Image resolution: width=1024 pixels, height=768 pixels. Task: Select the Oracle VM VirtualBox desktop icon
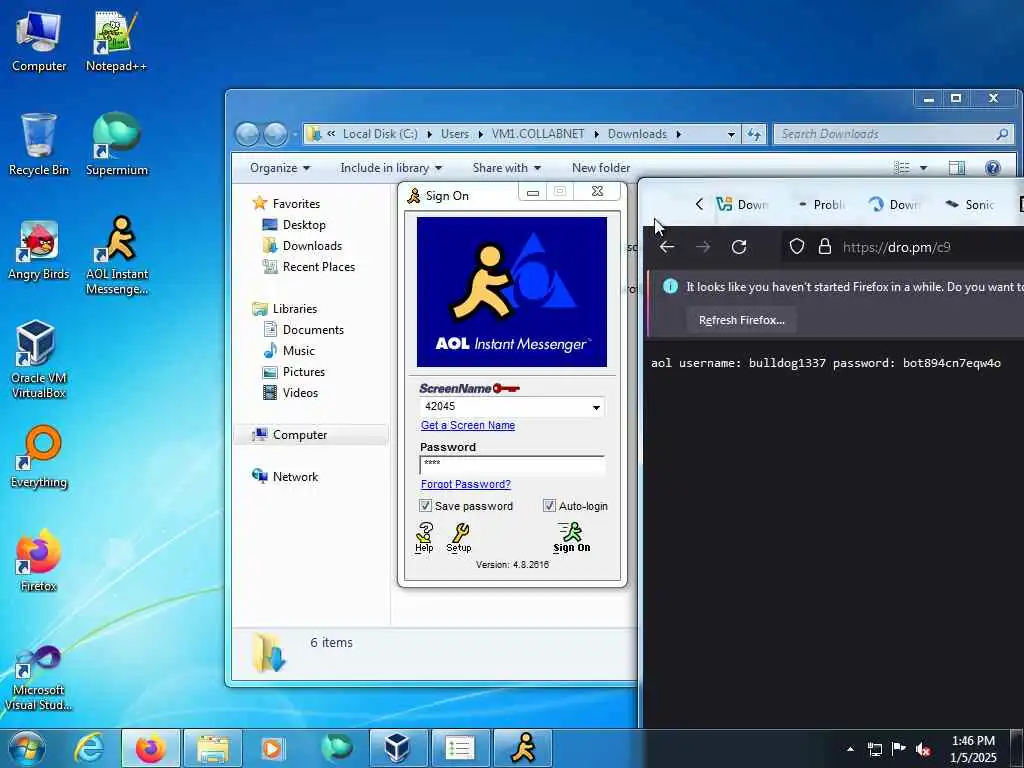pyautogui.click(x=39, y=359)
